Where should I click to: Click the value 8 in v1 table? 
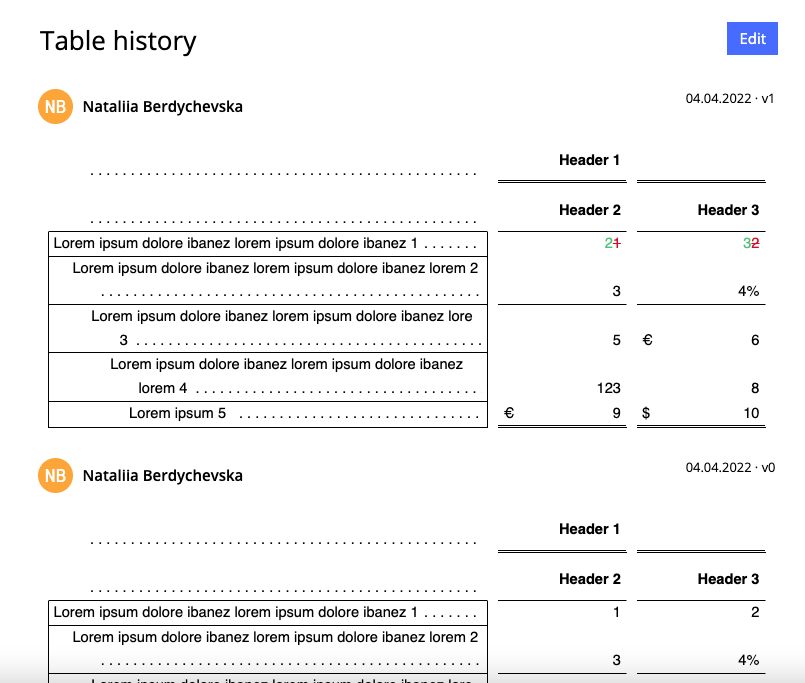755,388
